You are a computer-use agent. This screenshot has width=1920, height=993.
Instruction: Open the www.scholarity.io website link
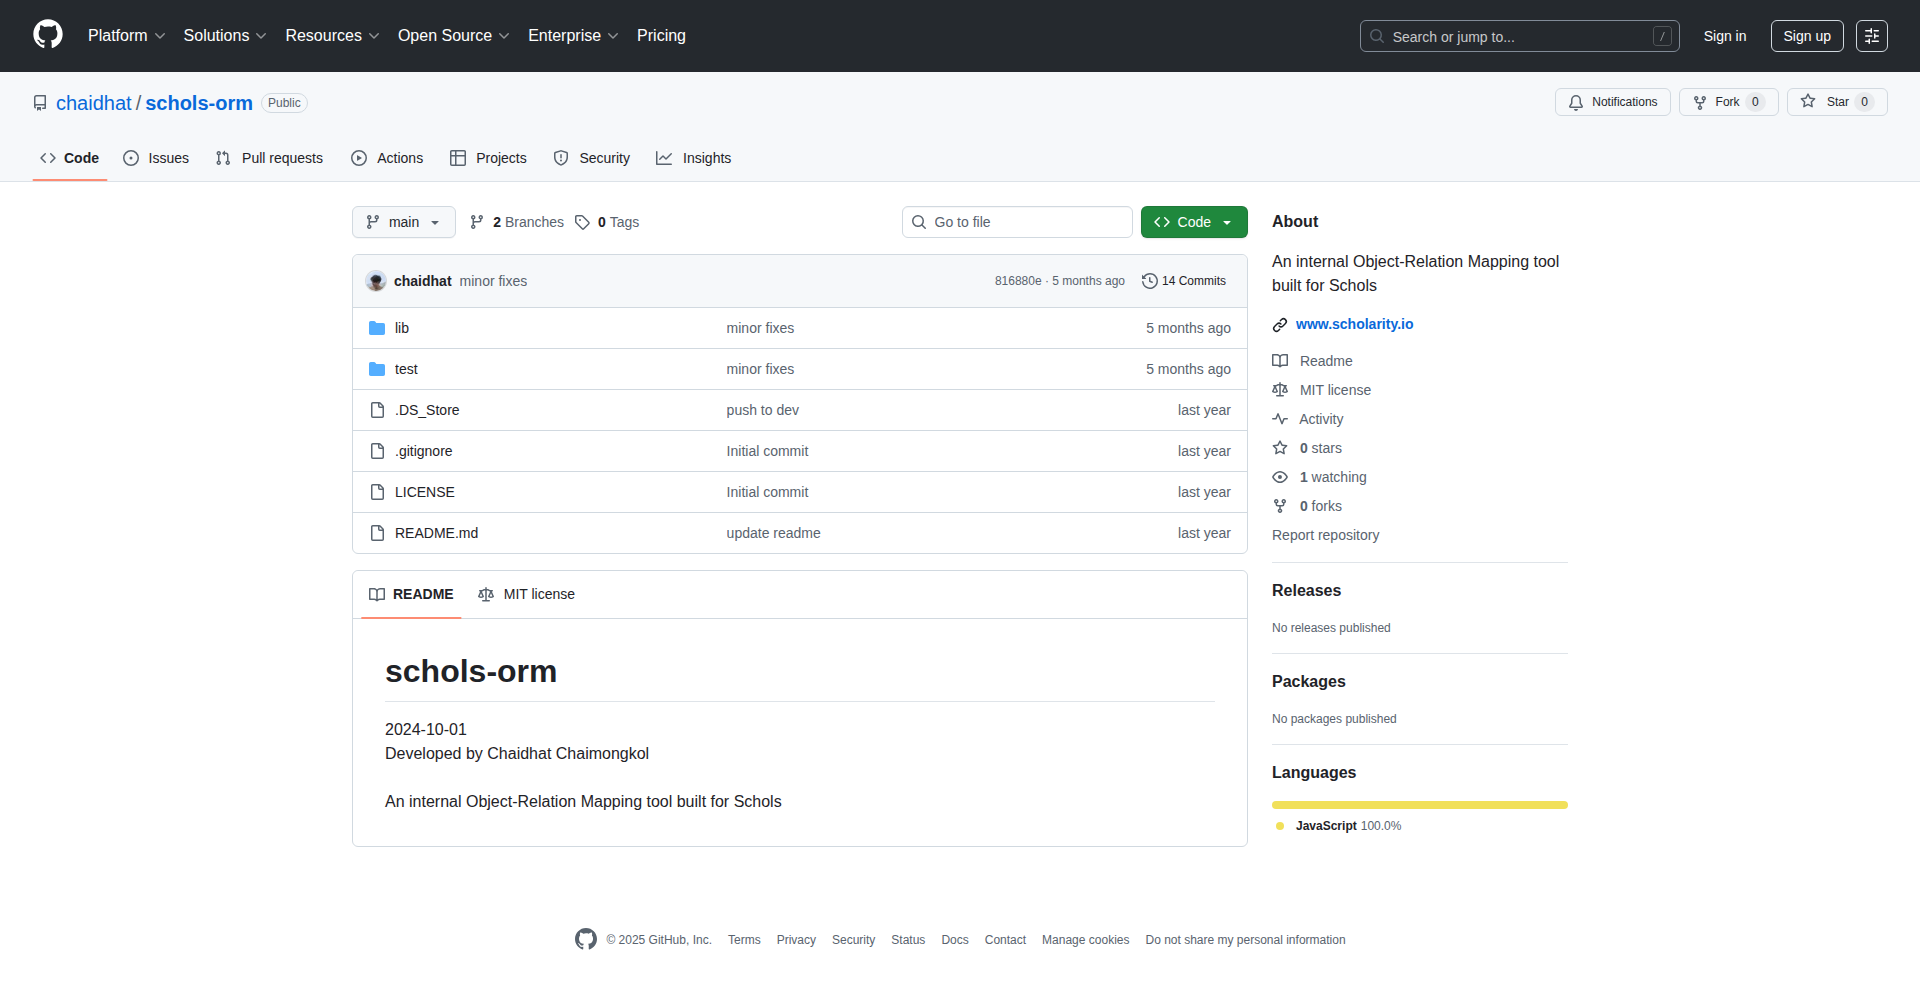[1355, 324]
